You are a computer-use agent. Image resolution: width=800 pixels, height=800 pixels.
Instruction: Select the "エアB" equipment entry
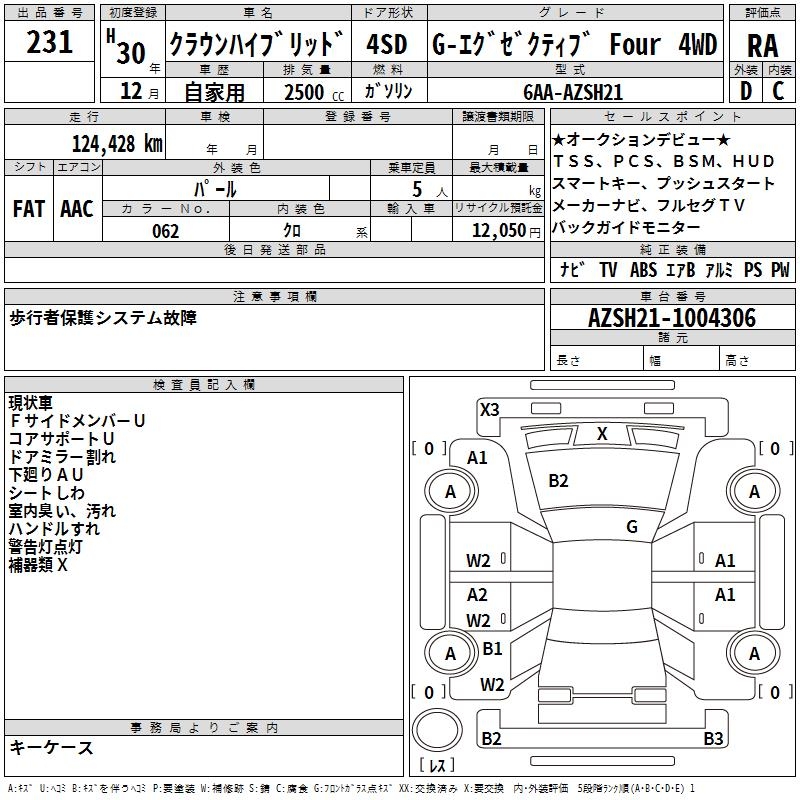(681, 269)
